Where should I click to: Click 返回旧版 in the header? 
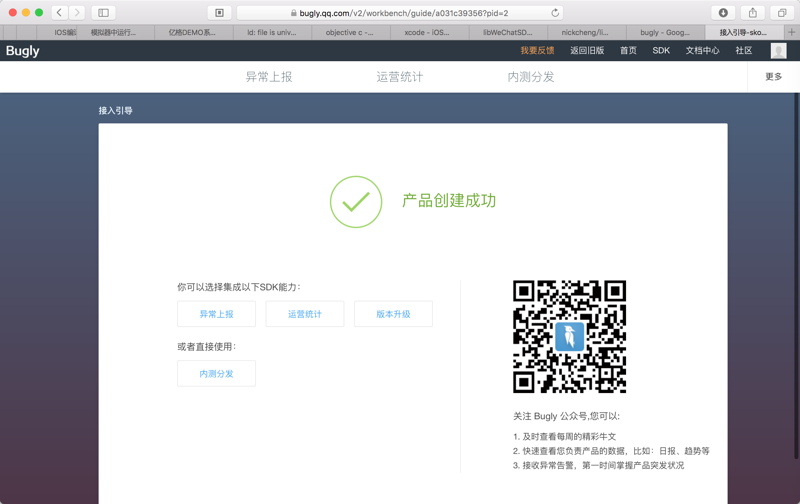click(x=587, y=51)
